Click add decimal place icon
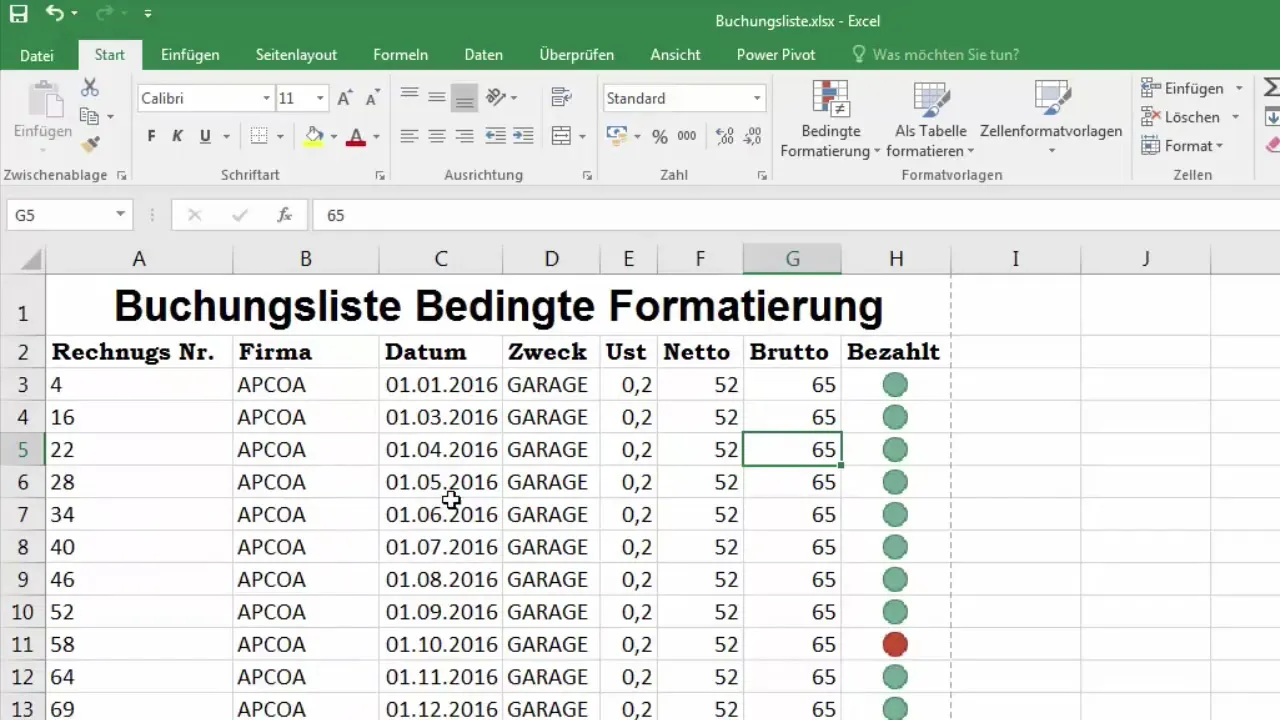The image size is (1280, 720). [x=725, y=136]
